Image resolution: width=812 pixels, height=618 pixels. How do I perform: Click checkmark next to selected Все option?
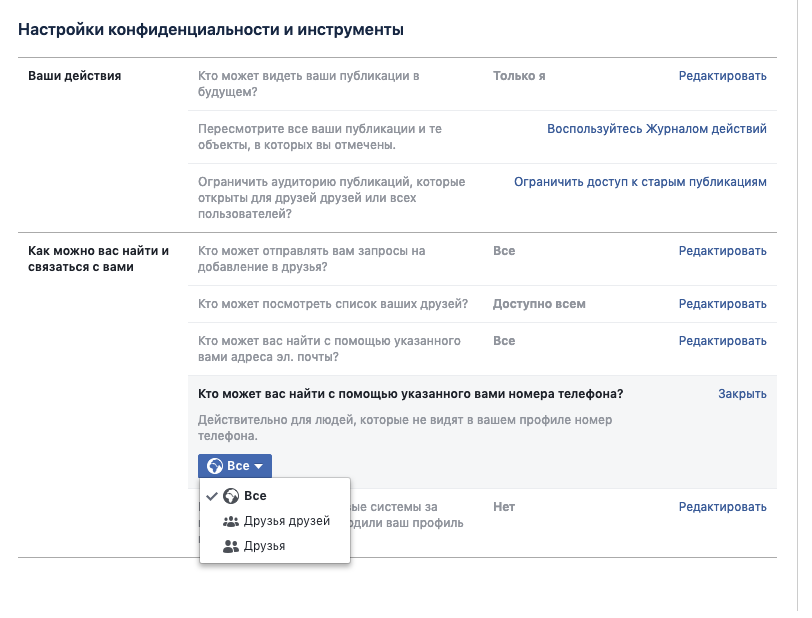[x=211, y=496]
